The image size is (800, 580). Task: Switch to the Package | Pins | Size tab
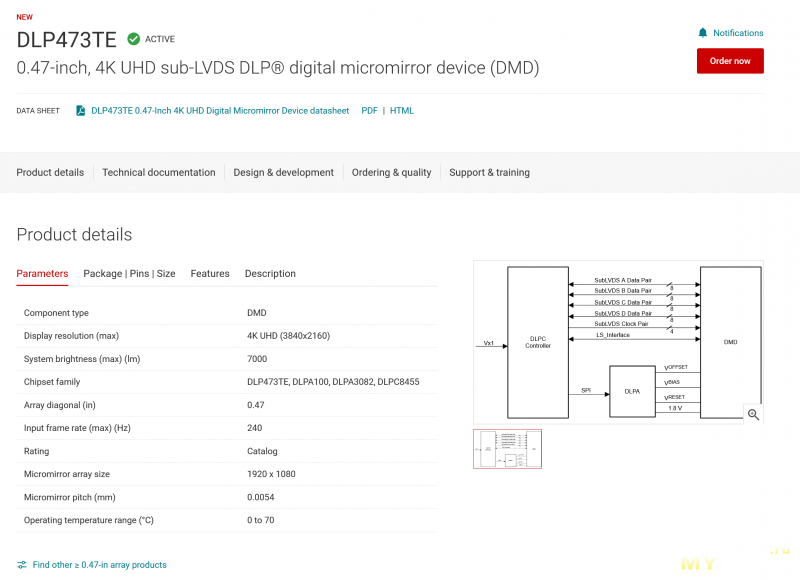pos(129,273)
